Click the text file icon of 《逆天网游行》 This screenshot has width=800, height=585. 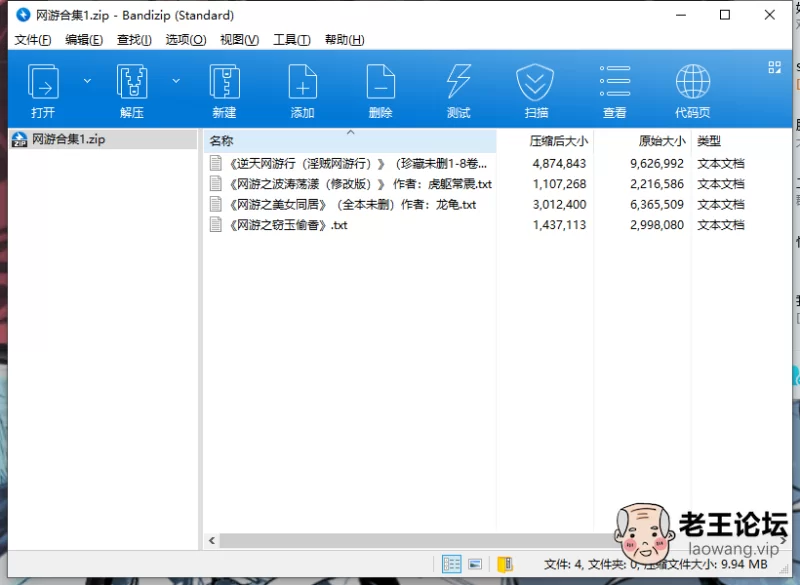[x=216, y=163]
